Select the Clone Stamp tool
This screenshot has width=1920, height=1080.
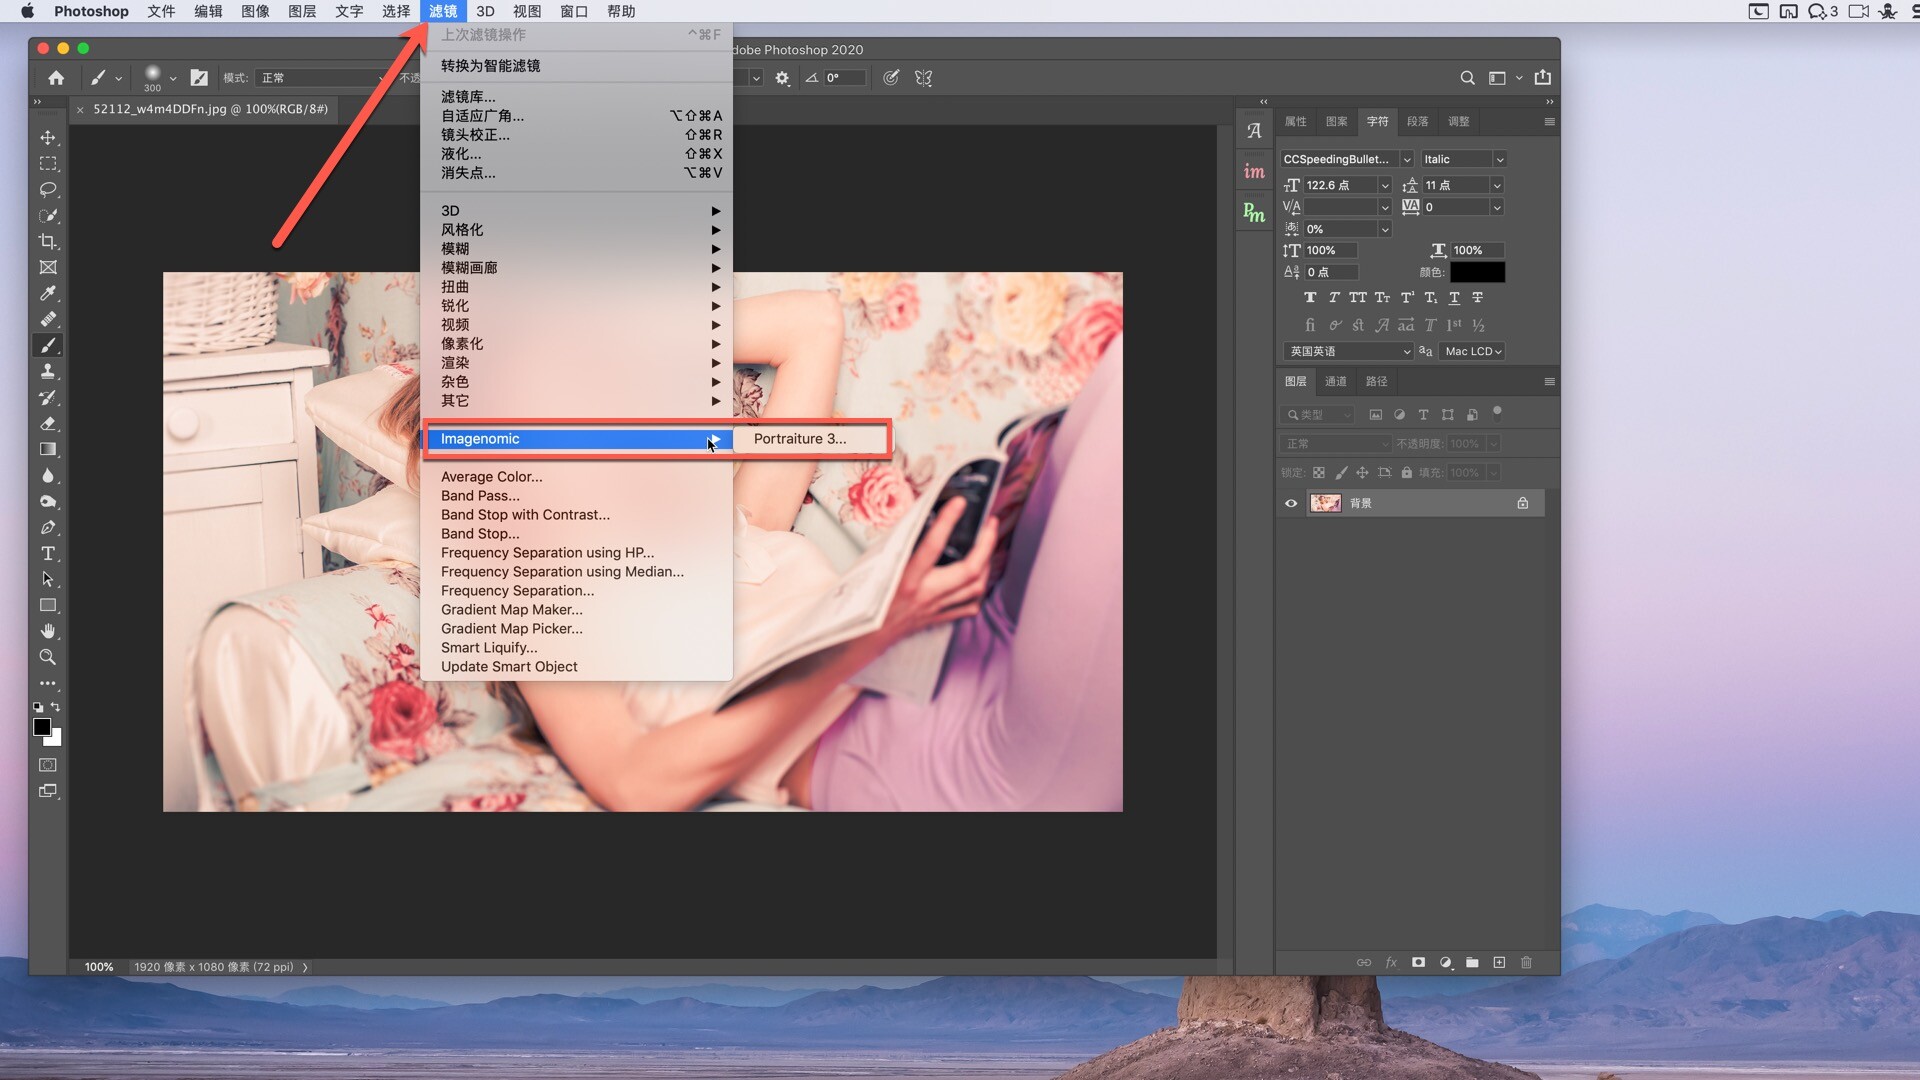point(48,372)
